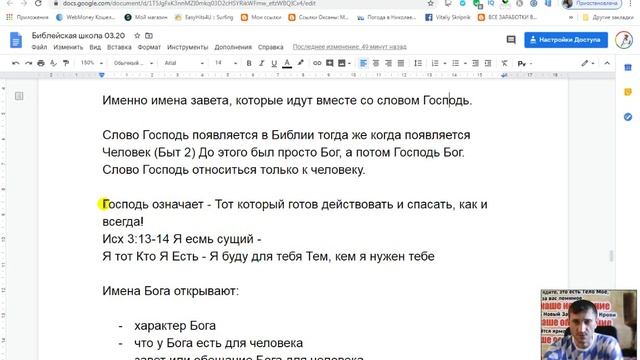Clear the text formatting
Screen dimensions: 640x360
[504, 63]
